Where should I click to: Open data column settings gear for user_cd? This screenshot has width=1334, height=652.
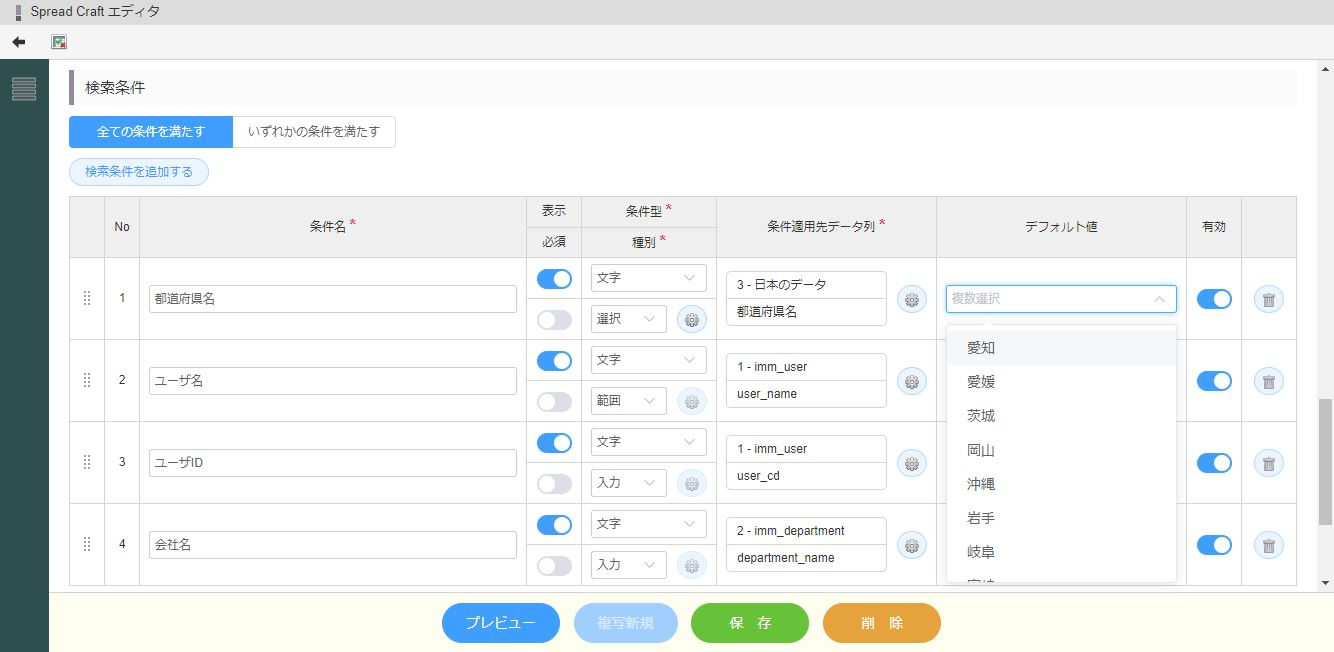click(x=911, y=463)
